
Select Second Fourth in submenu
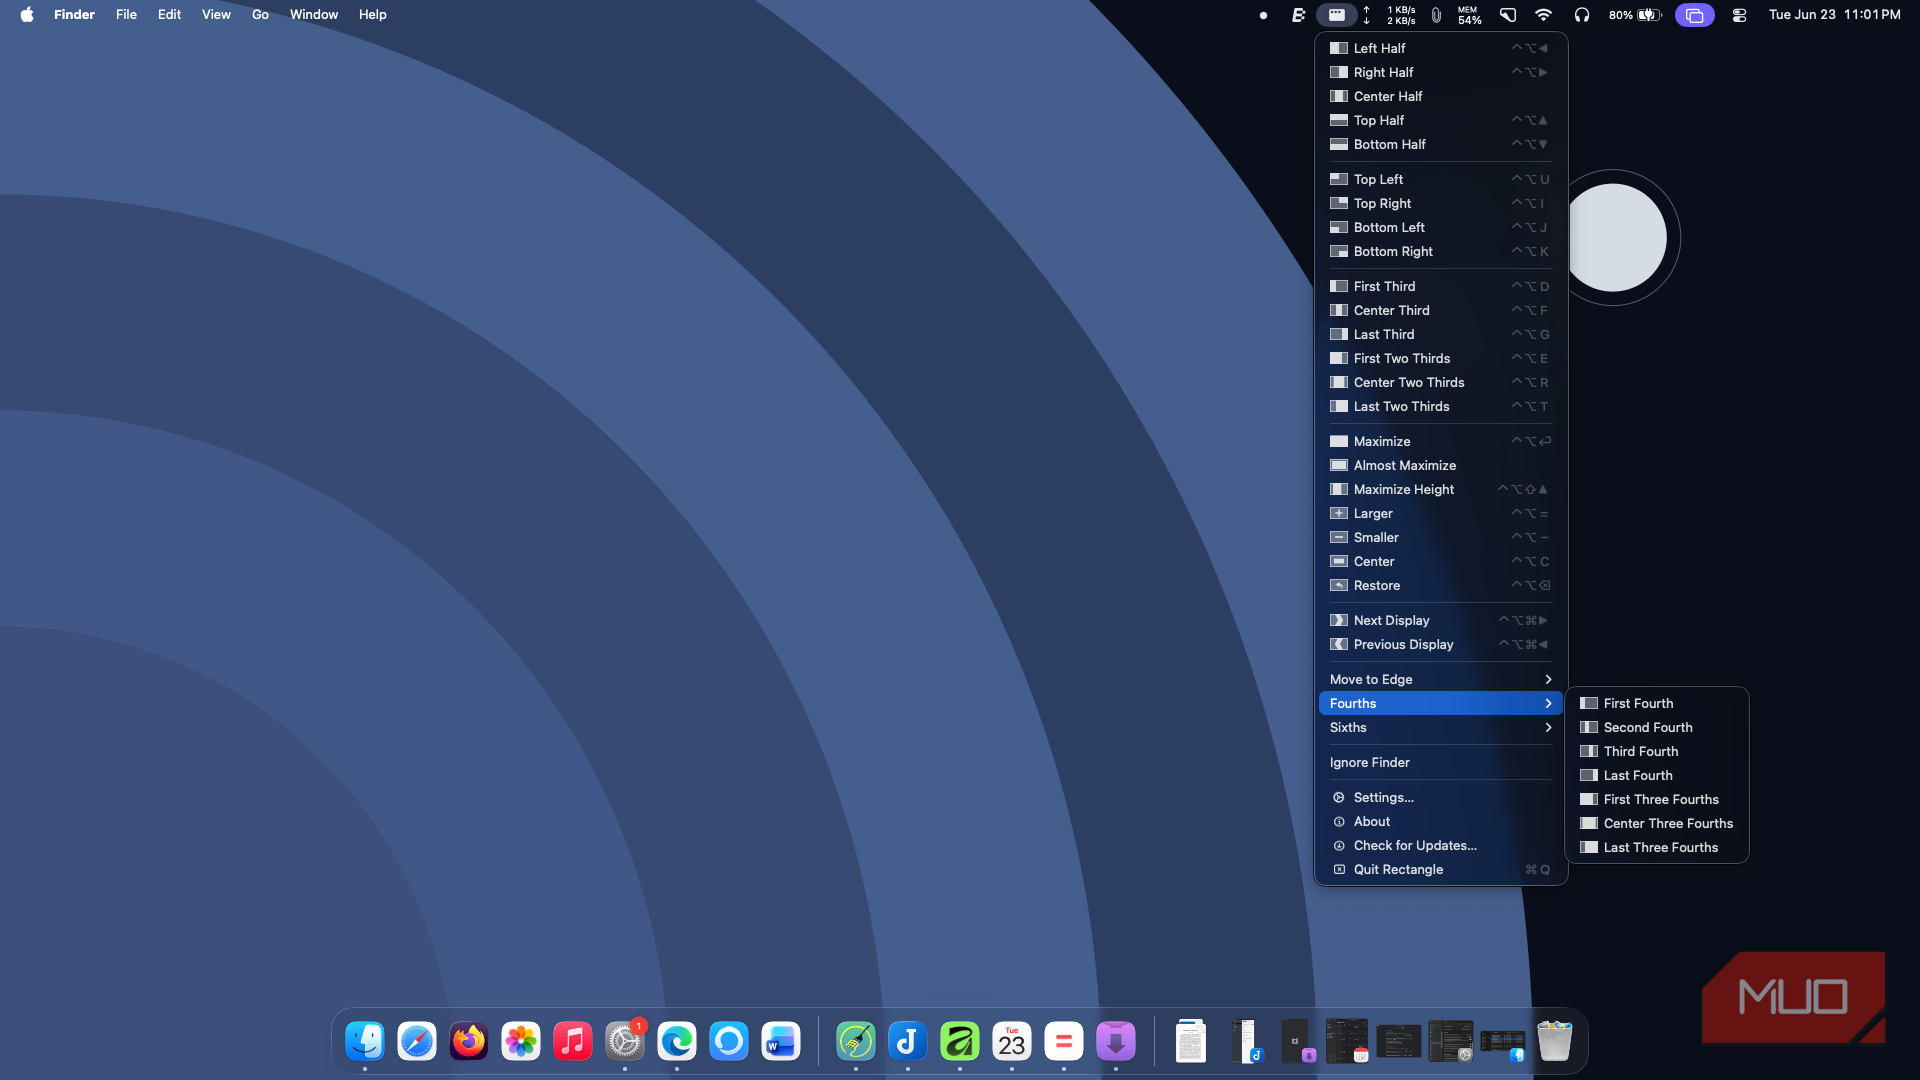(x=1657, y=727)
